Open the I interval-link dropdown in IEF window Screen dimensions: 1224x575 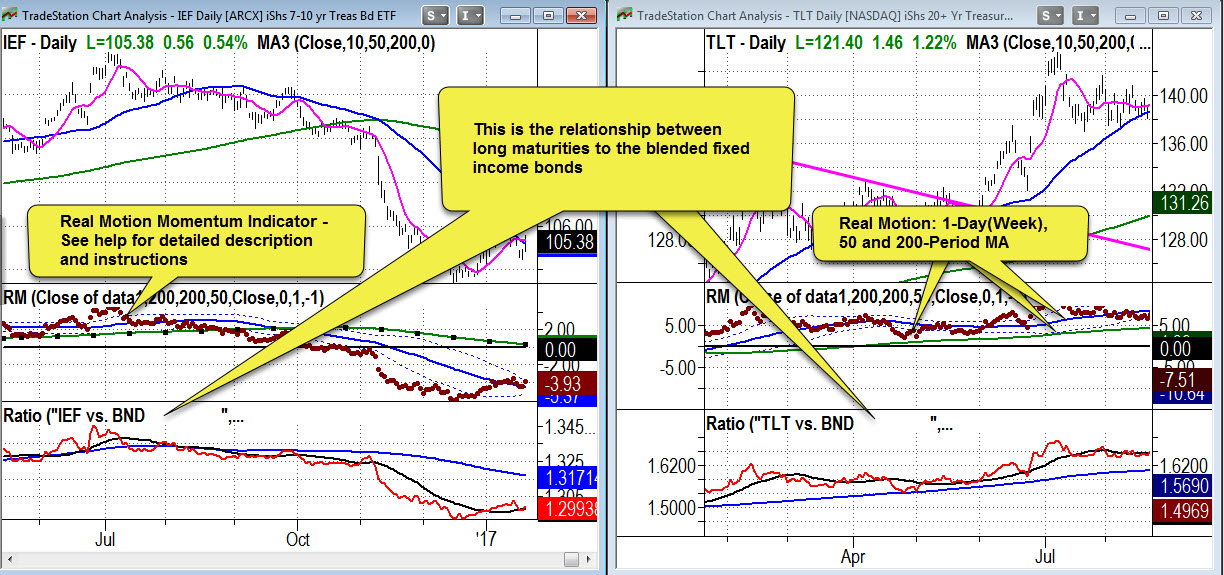(470, 16)
